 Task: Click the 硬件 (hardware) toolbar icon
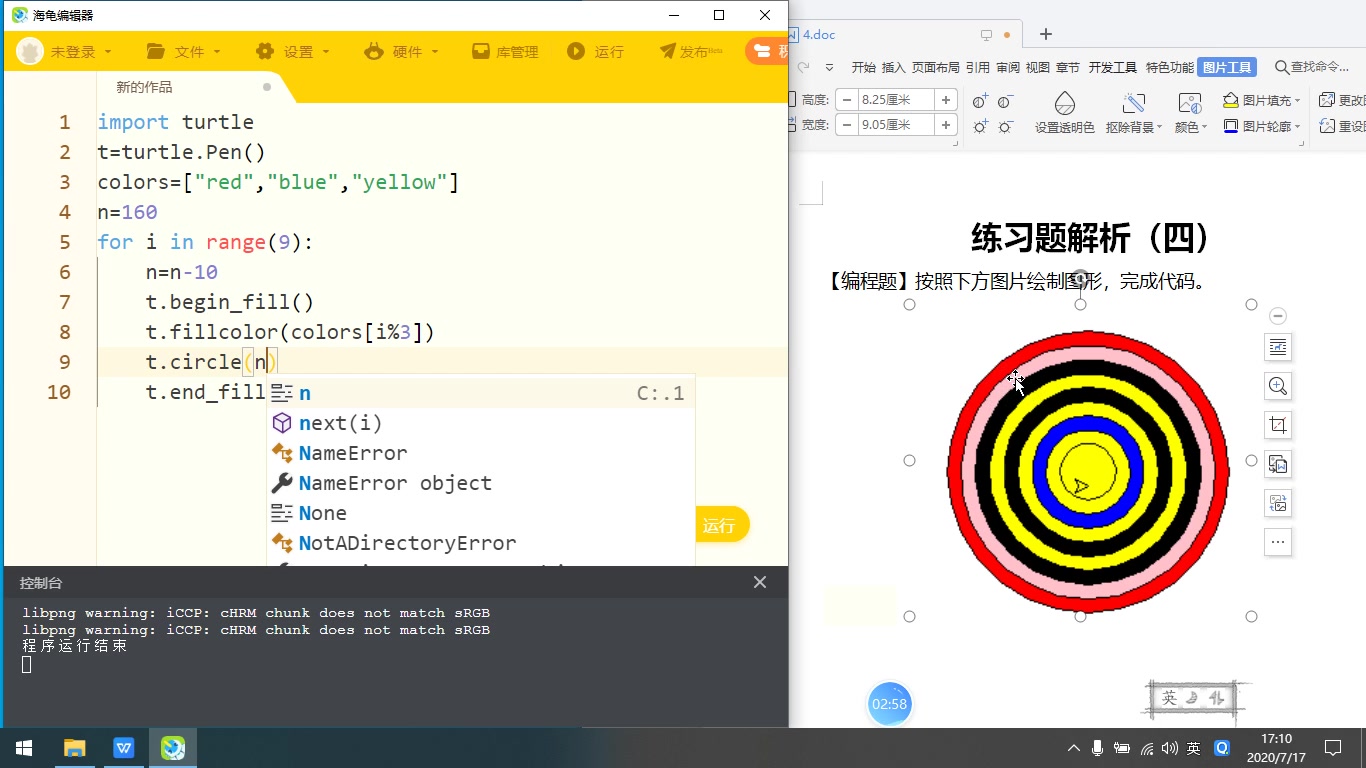(x=401, y=51)
